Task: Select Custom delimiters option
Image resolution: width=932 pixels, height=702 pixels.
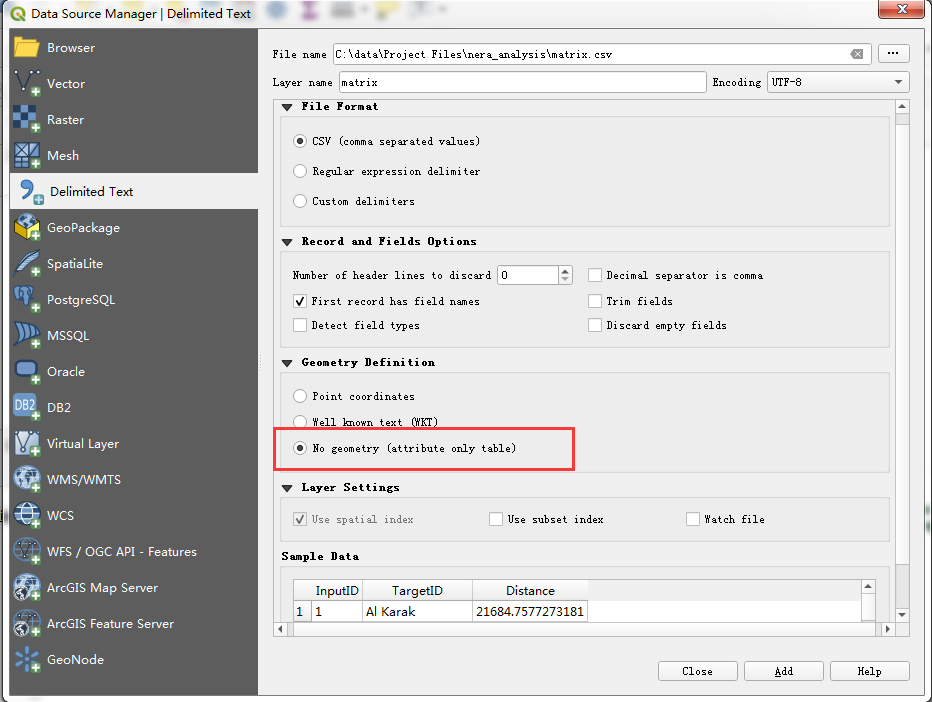Action: click(300, 201)
